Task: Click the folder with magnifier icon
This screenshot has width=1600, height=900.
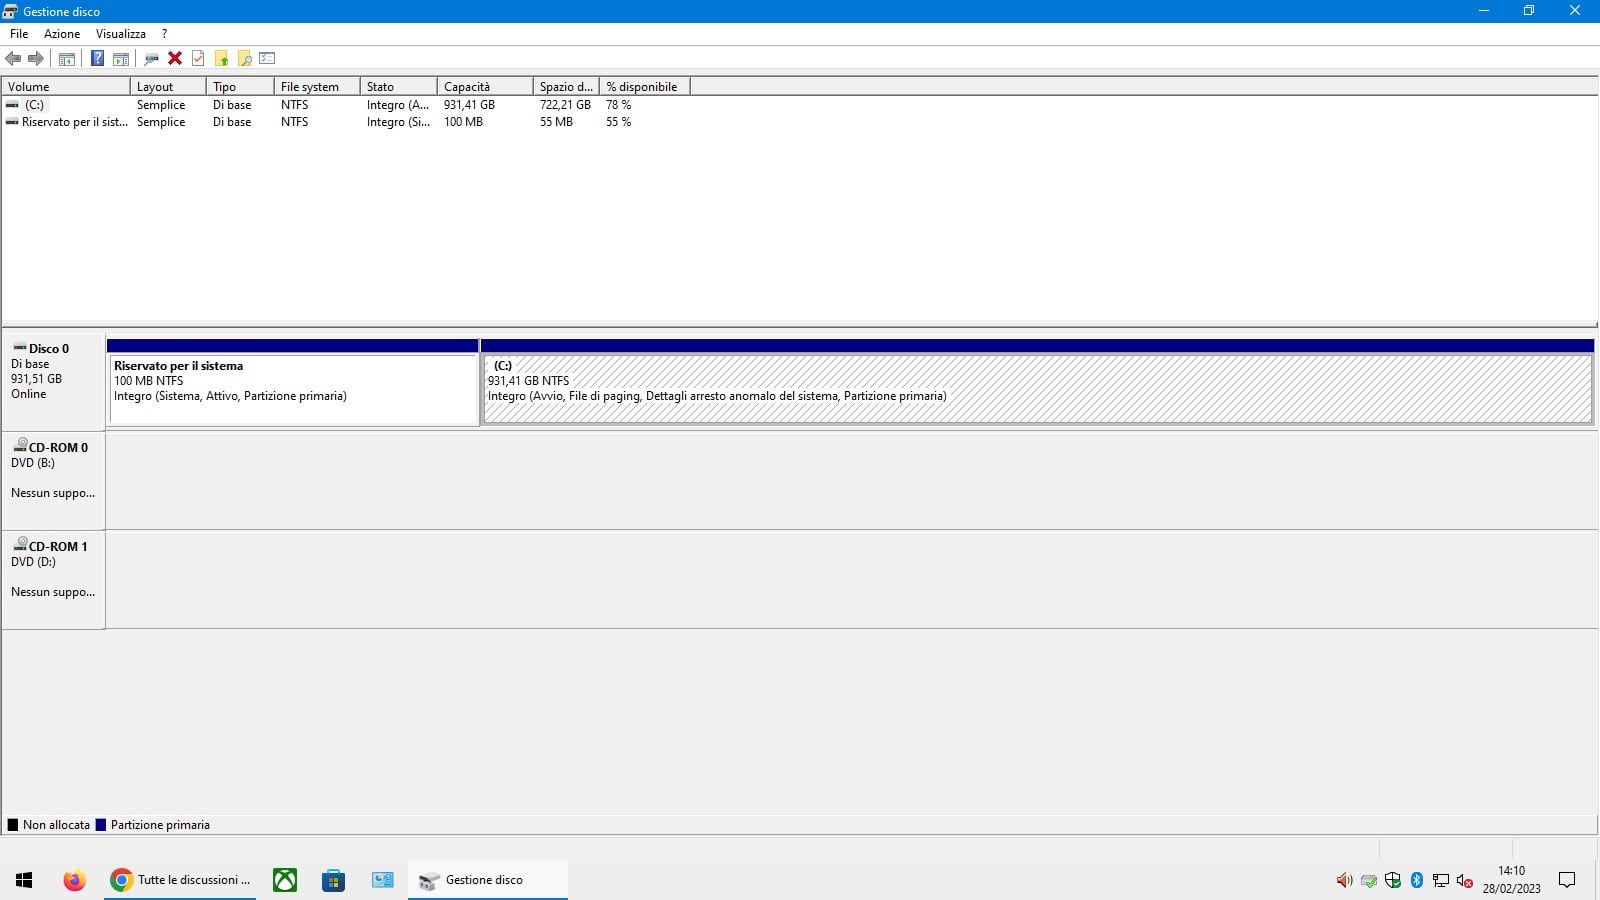Action: point(244,58)
